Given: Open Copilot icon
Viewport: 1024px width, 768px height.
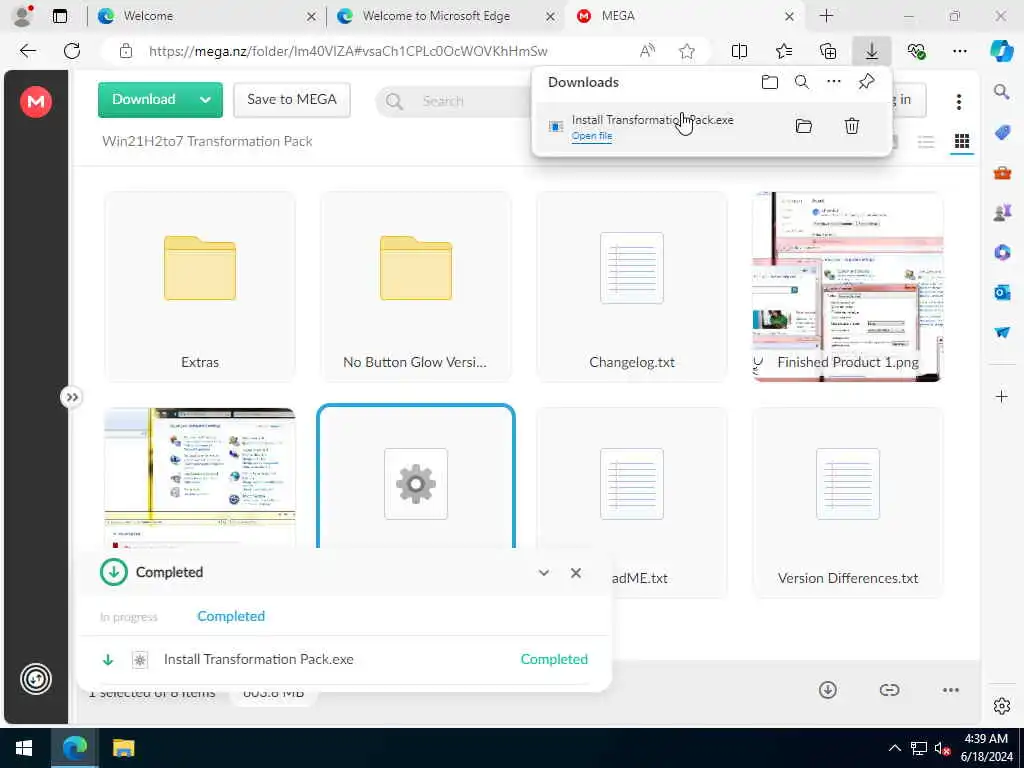Looking at the screenshot, I should pos(1002,51).
